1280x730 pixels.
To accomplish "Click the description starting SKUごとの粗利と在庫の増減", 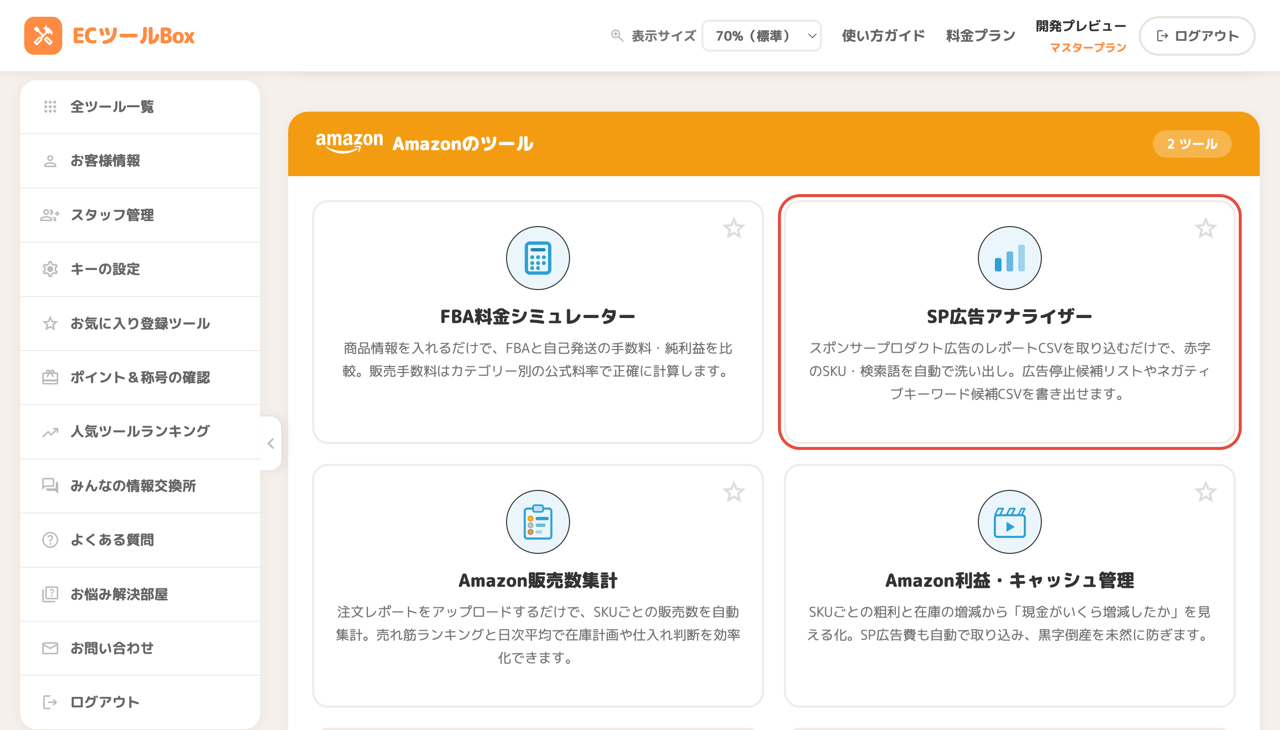I will [1010, 624].
